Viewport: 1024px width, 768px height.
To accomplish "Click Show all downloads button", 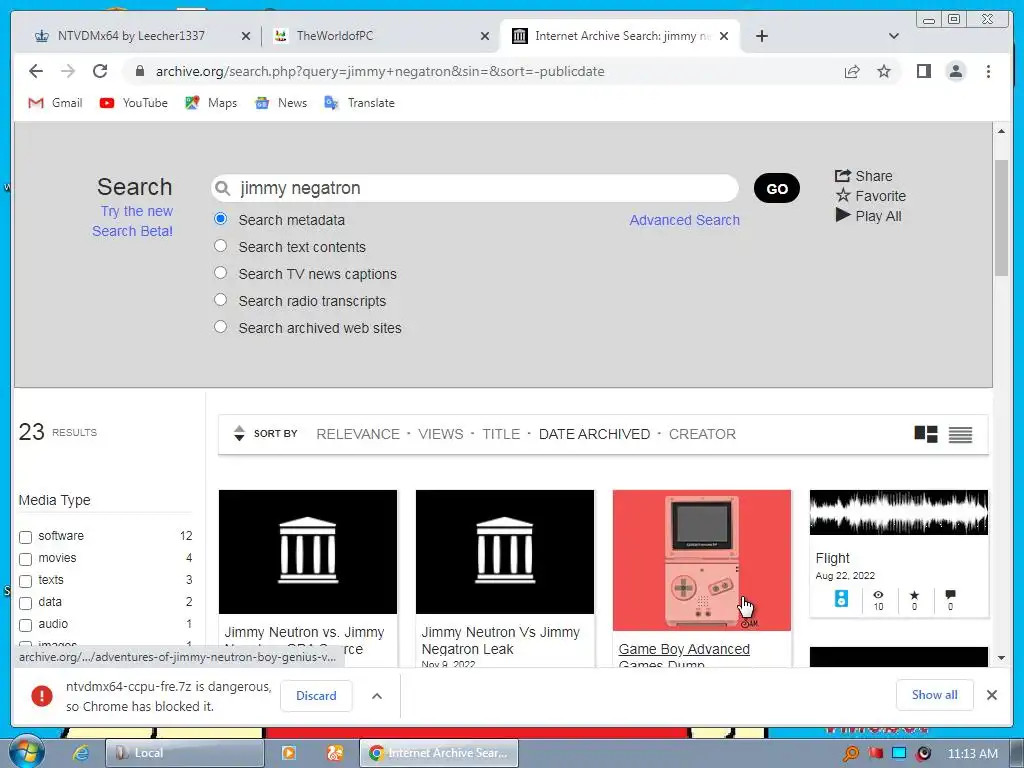I will pos(935,695).
